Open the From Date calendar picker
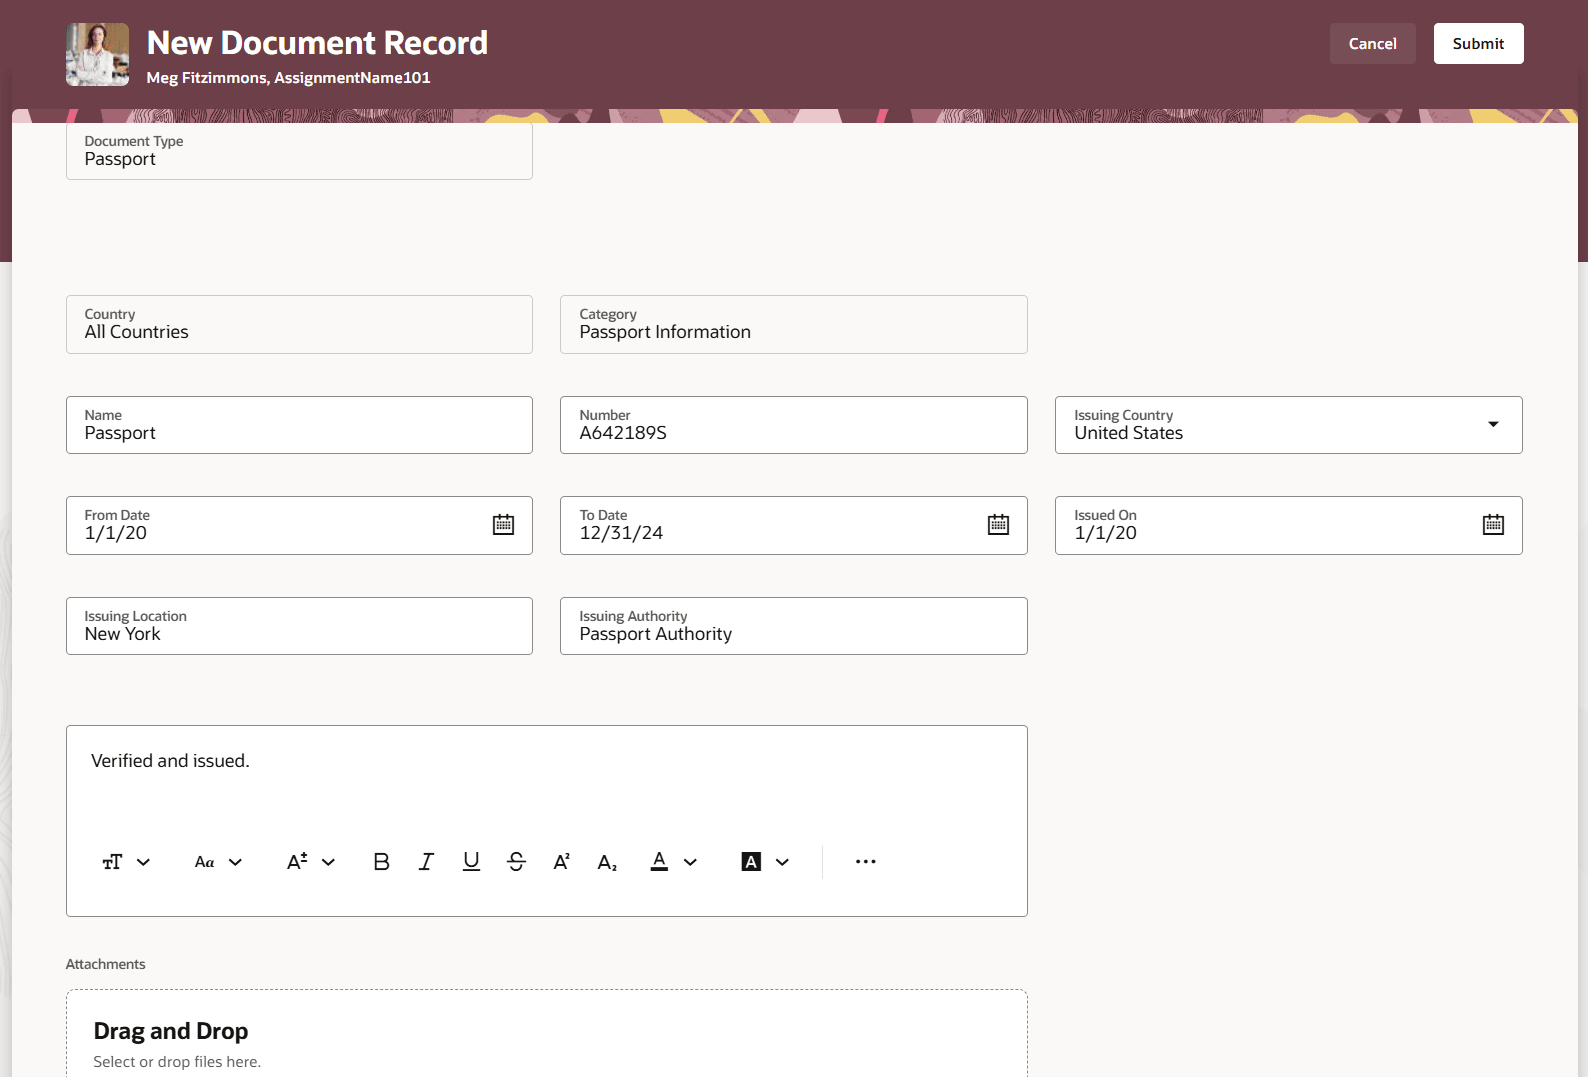 coord(503,525)
